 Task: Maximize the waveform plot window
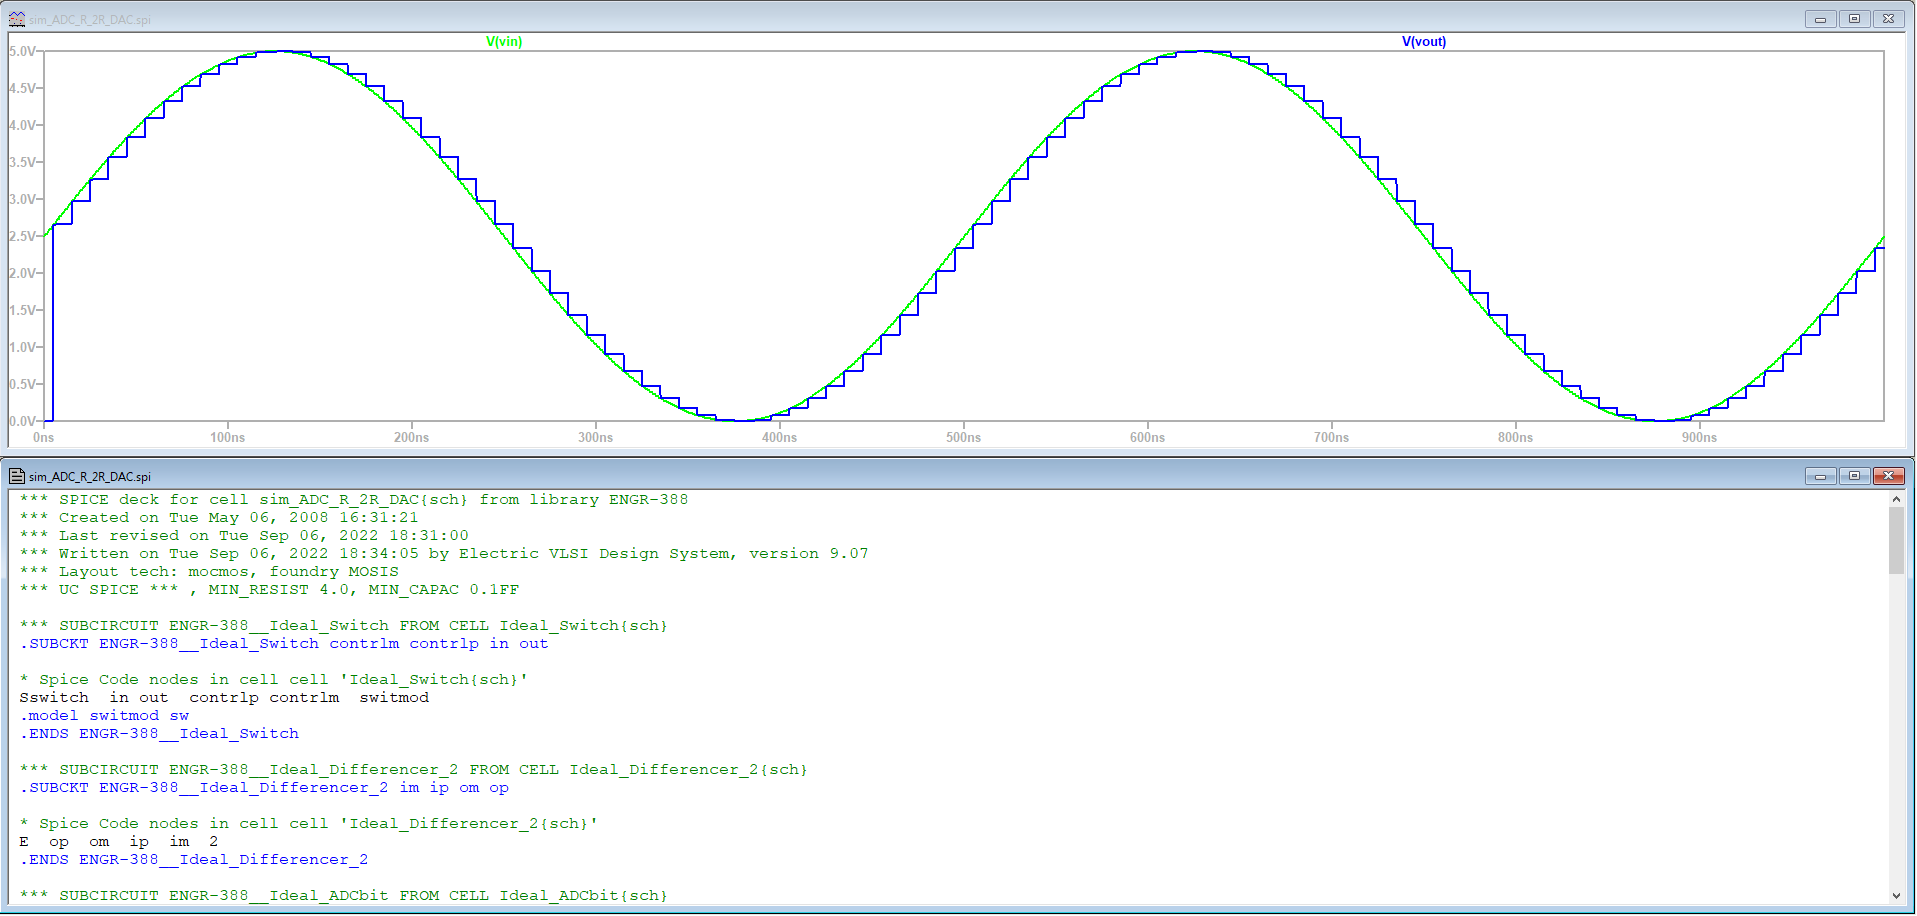click(1854, 19)
